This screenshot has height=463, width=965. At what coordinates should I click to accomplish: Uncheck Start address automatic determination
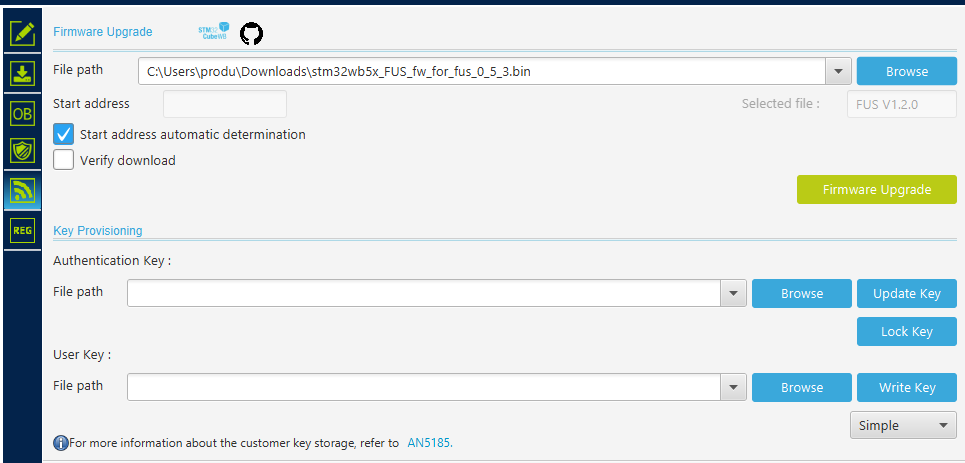(64, 134)
